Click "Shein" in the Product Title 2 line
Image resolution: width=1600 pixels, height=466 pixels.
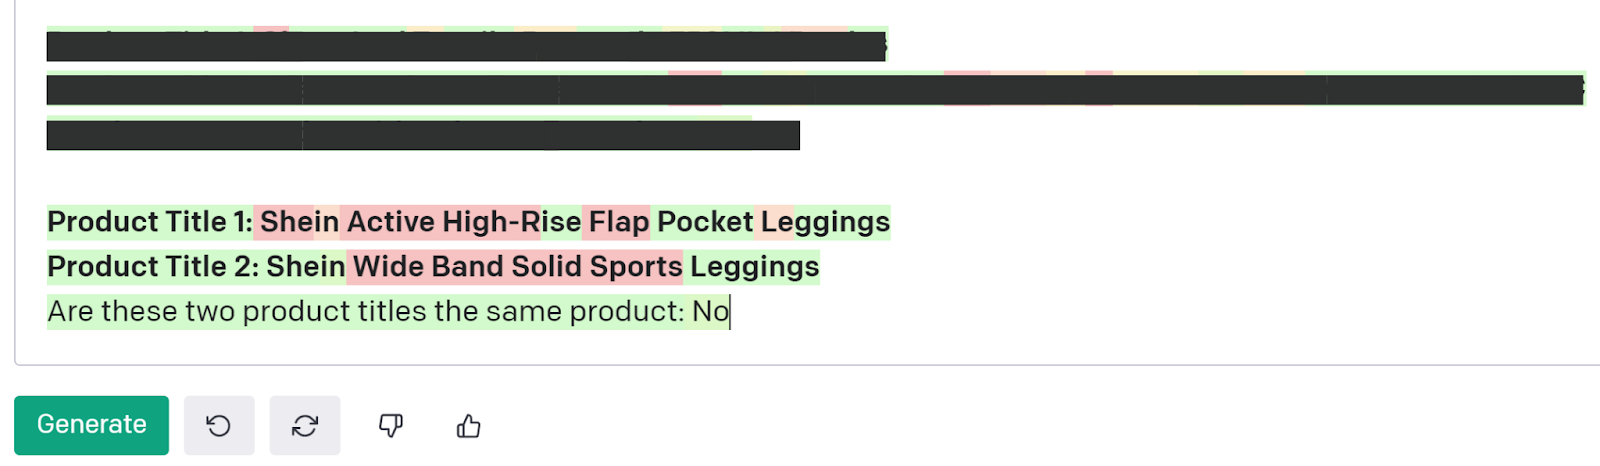point(305,267)
